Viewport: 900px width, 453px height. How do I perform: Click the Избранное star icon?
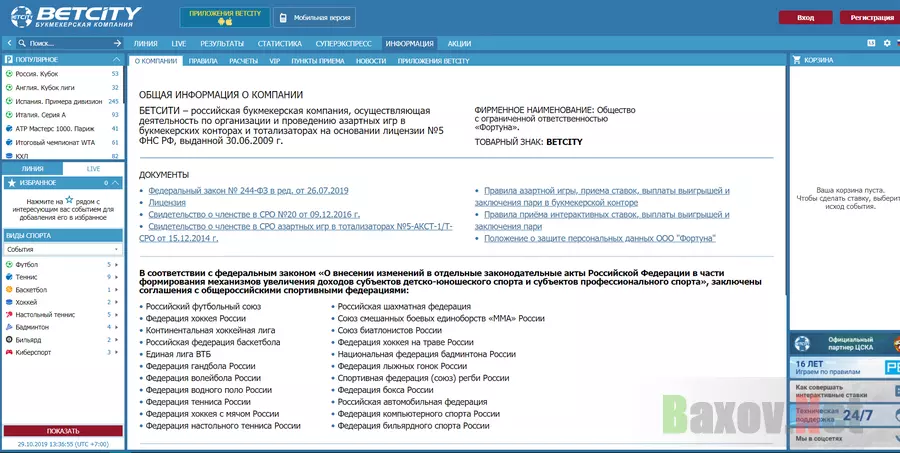(11, 183)
